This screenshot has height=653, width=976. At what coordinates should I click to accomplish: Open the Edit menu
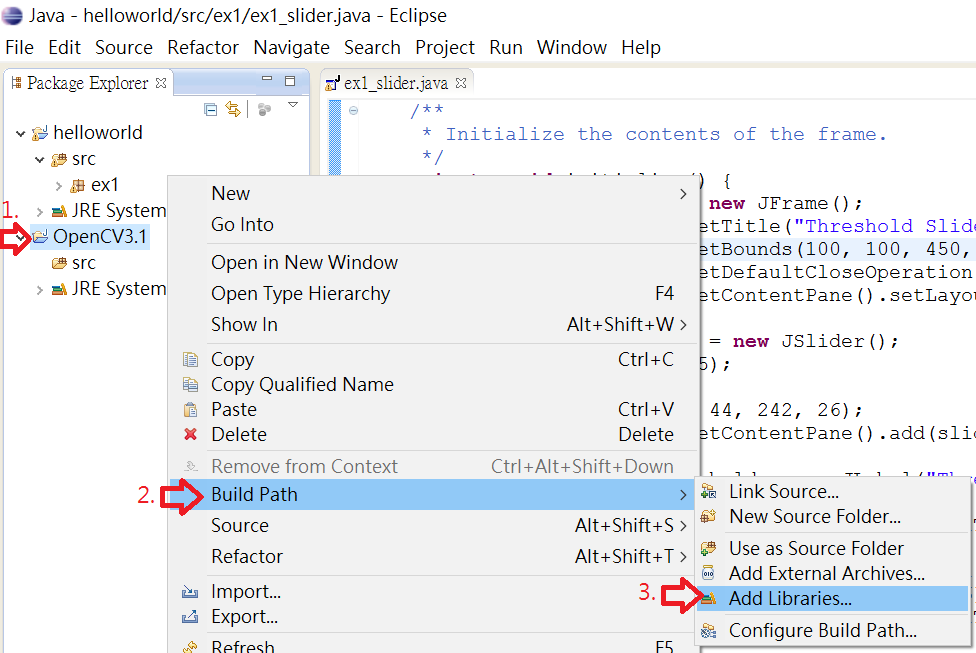pyautogui.click(x=65, y=47)
